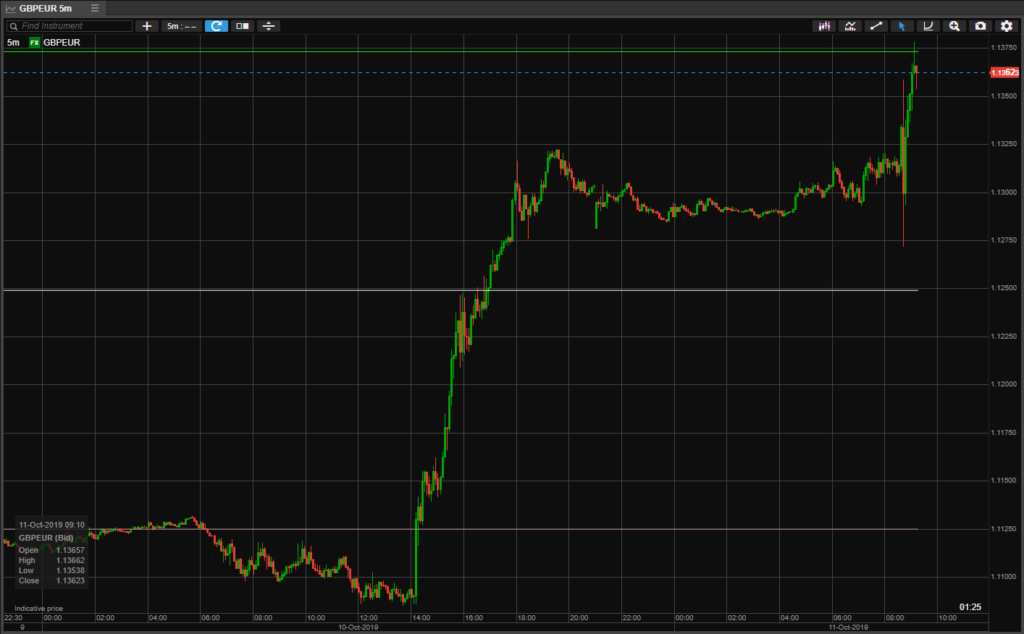Click the zoom in magnifier icon
This screenshot has width=1024, height=634.
[954, 26]
